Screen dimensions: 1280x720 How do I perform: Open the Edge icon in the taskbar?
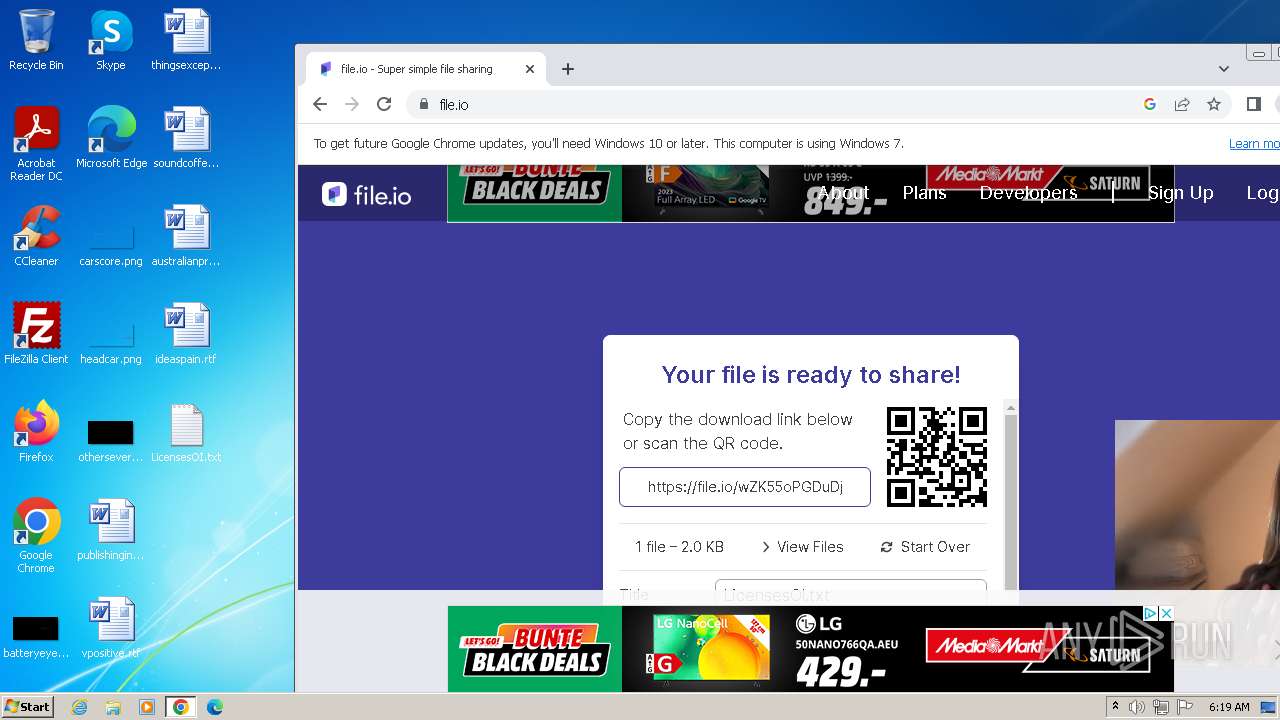coord(214,707)
